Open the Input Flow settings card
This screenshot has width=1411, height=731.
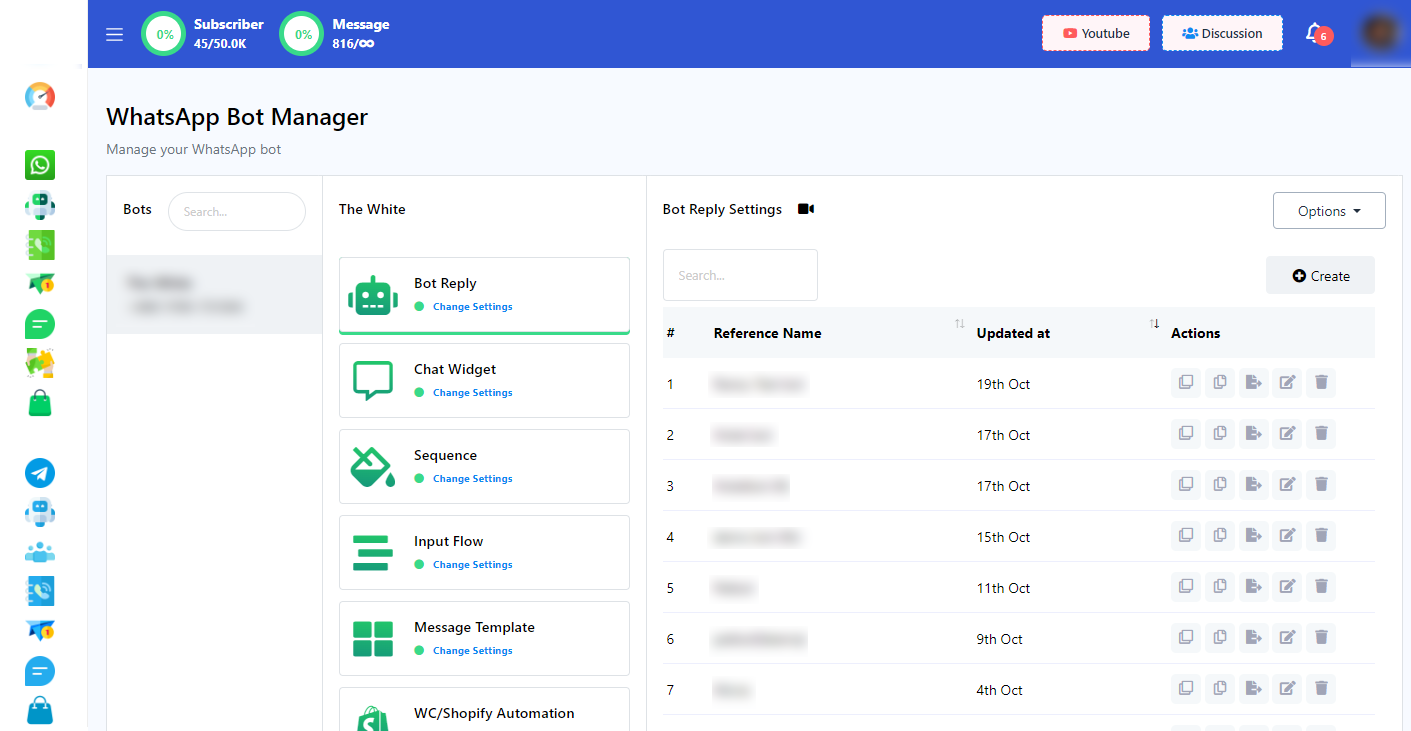coord(484,552)
